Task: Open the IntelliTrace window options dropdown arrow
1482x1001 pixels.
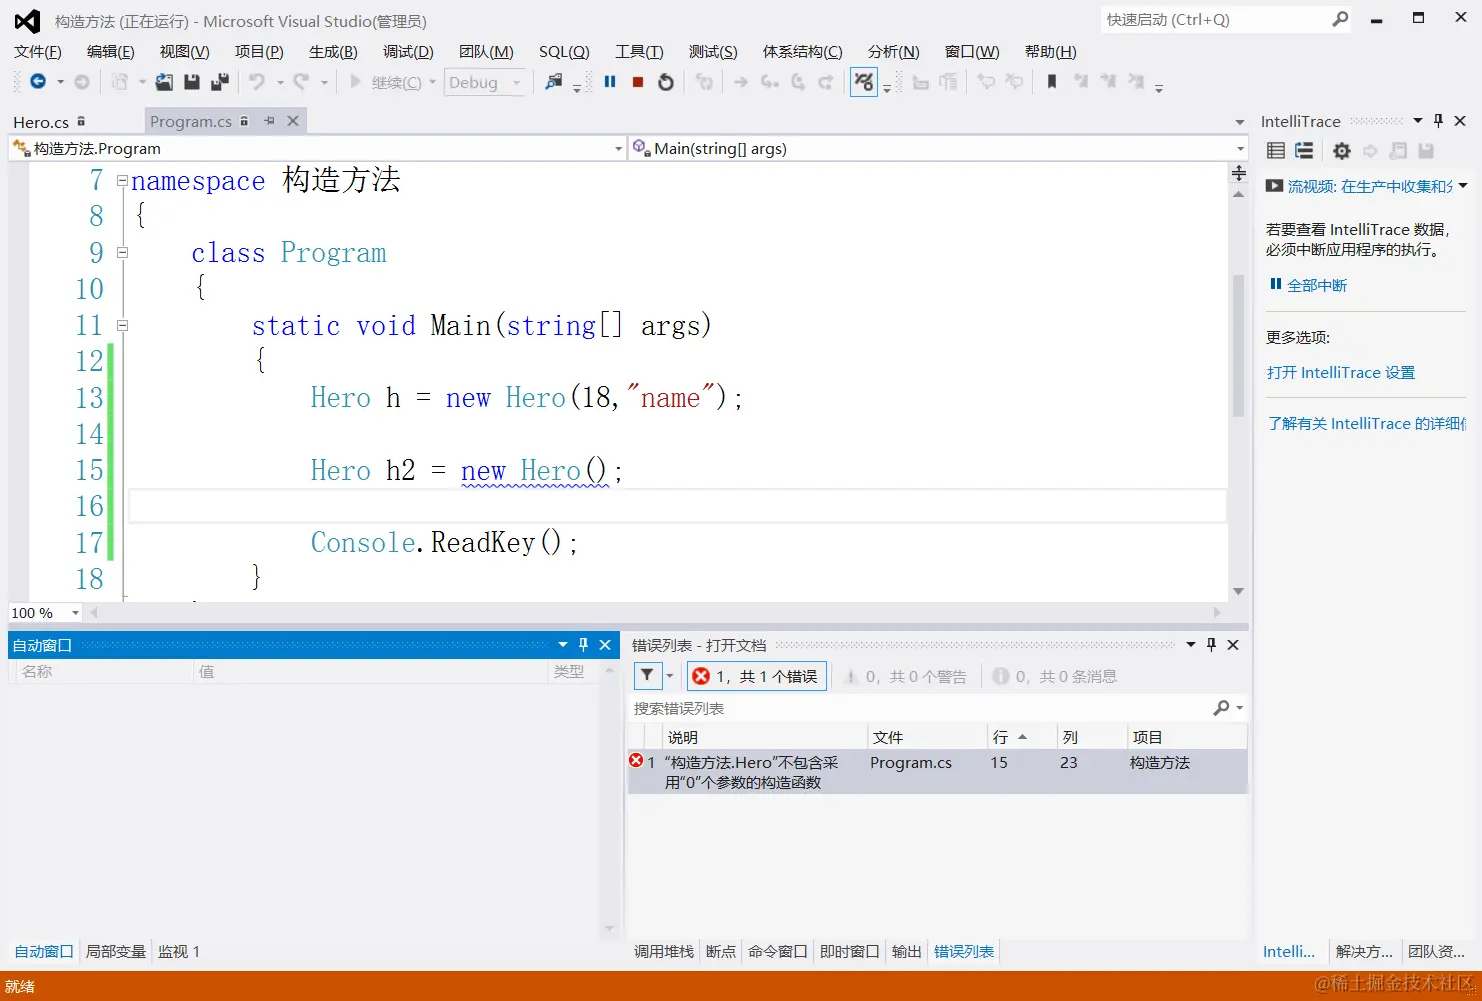Action: [x=1418, y=121]
